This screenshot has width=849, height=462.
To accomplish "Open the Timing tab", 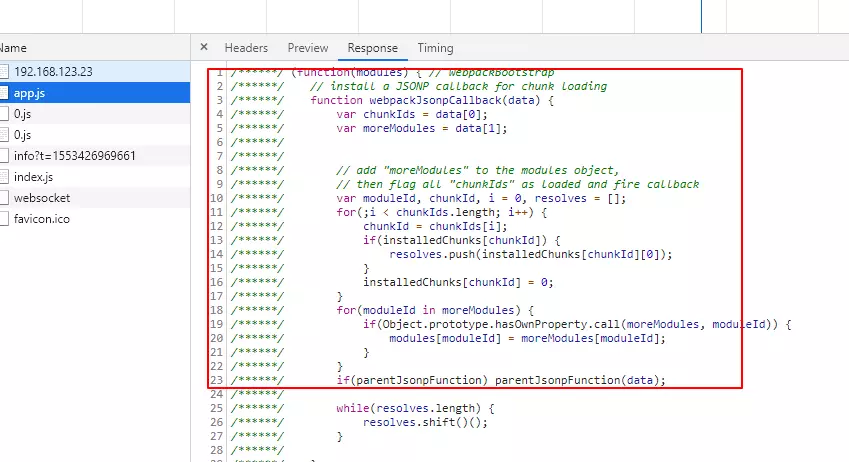I will pos(435,48).
